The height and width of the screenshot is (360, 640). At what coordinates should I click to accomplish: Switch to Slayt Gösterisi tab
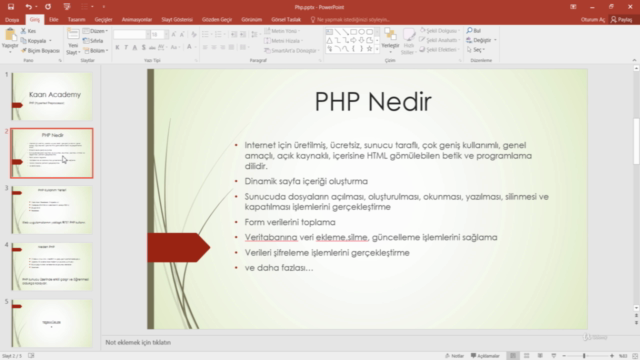[x=177, y=20]
